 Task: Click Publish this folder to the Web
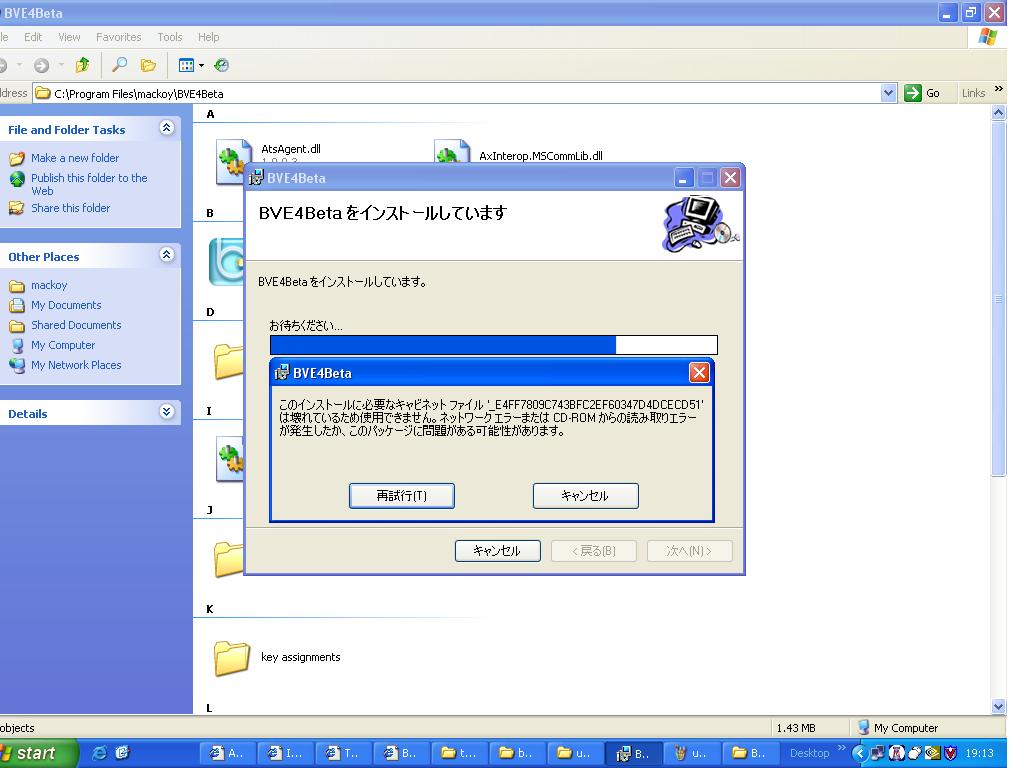[89, 184]
